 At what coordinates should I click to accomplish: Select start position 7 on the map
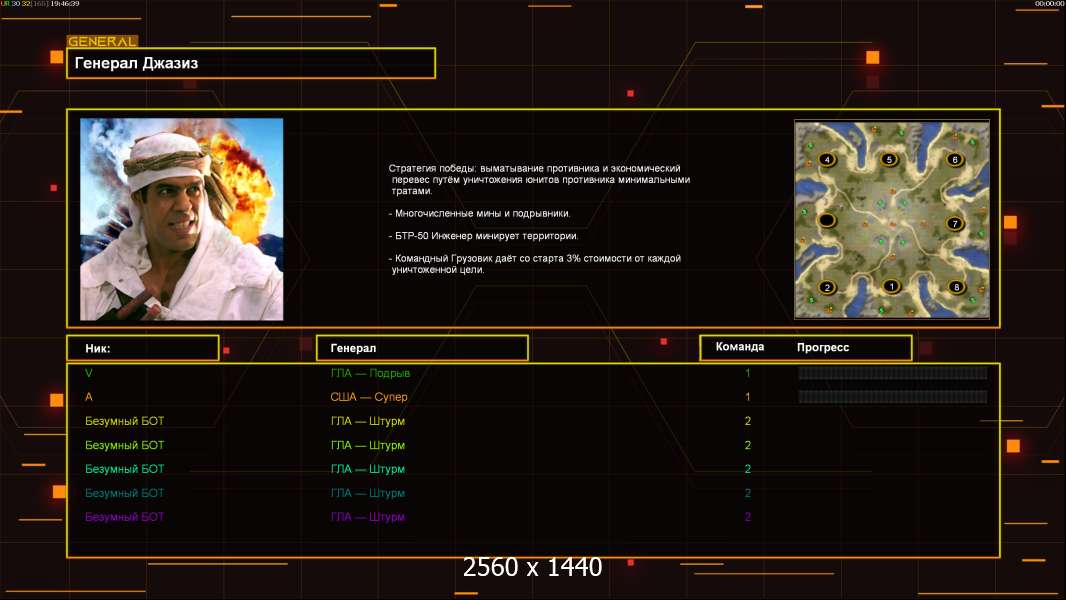point(954,223)
